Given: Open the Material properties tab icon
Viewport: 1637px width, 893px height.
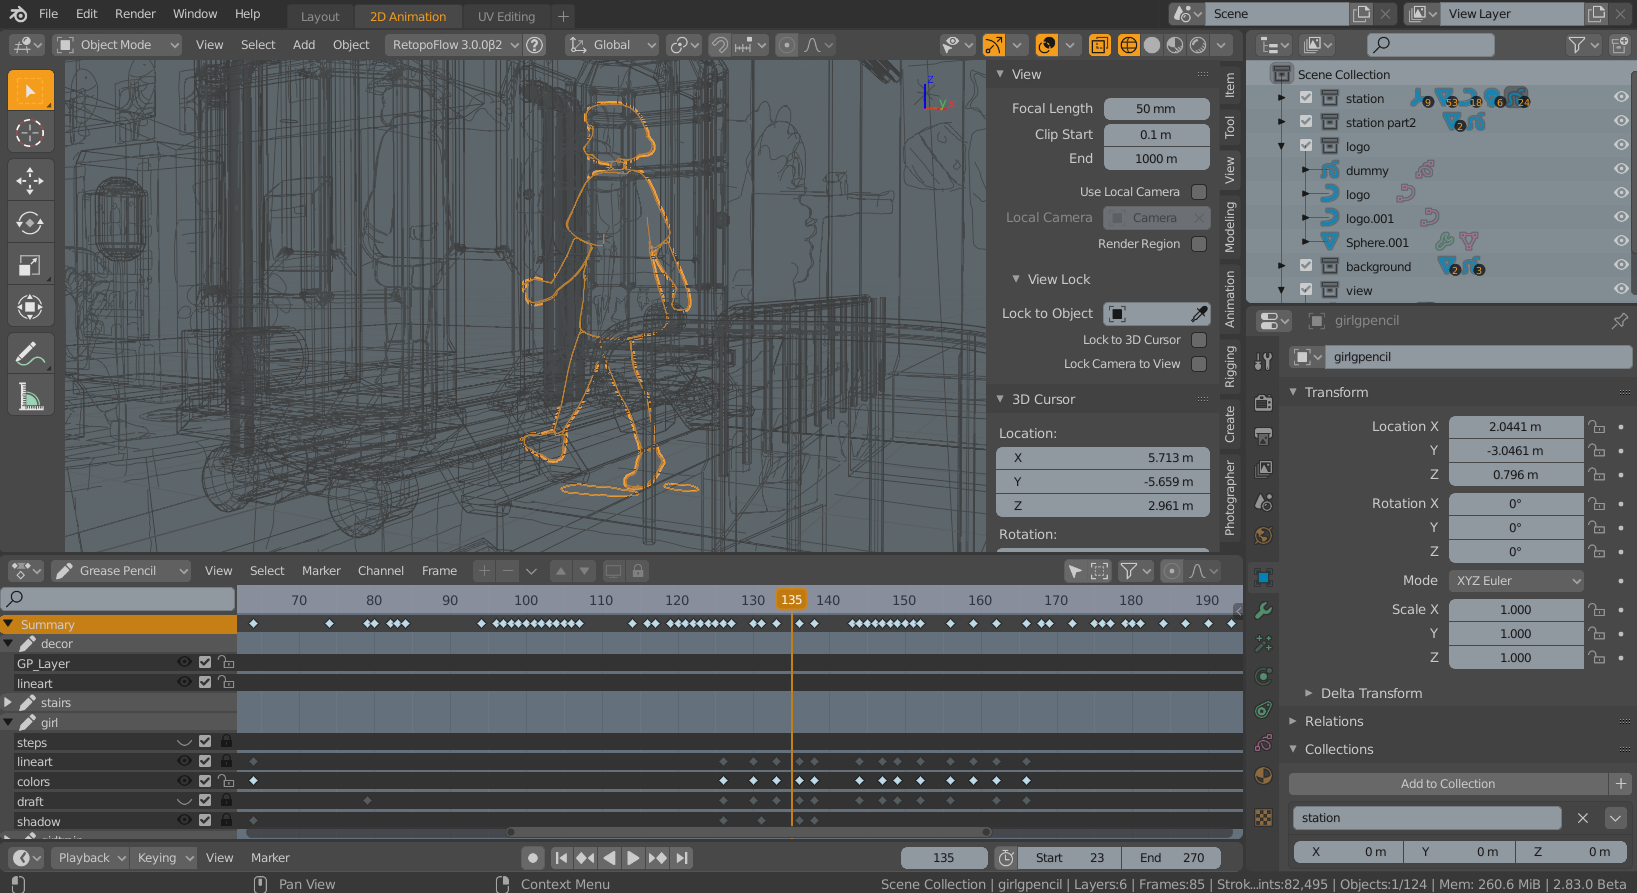Looking at the screenshot, I should (x=1264, y=775).
